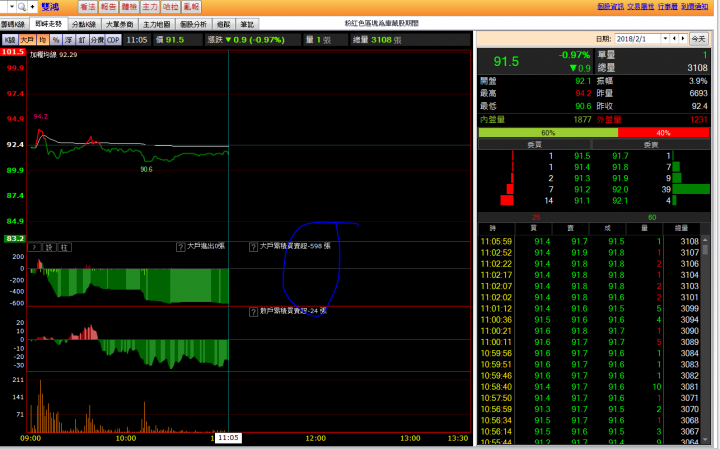Click the 內盤量 1877 value row
This screenshot has width=720, height=449.
click(535, 119)
